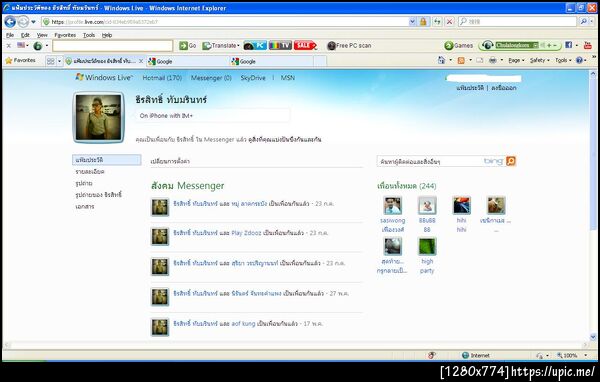The width and height of the screenshot is (600, 382).
Task: Open saswong friend thumbnail
Action: coord(393,206)
